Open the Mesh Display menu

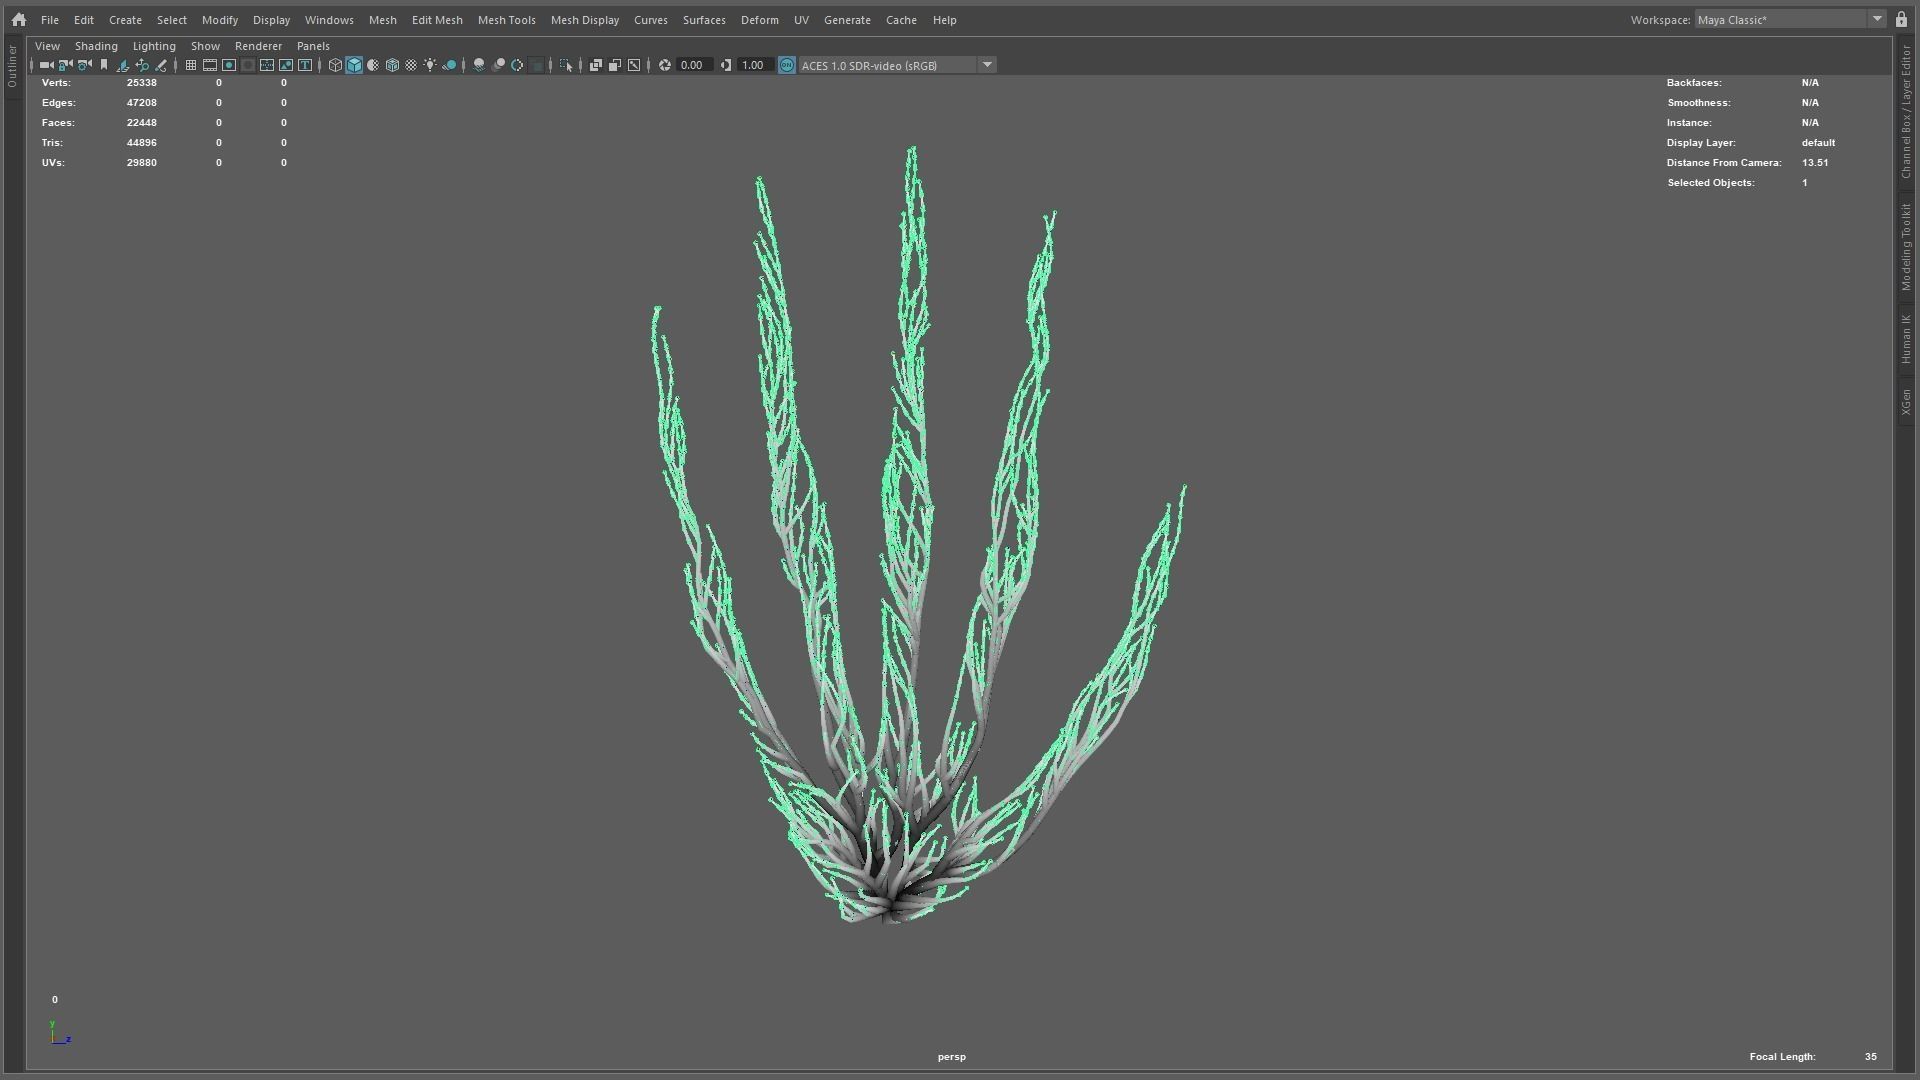pos(585,20)
